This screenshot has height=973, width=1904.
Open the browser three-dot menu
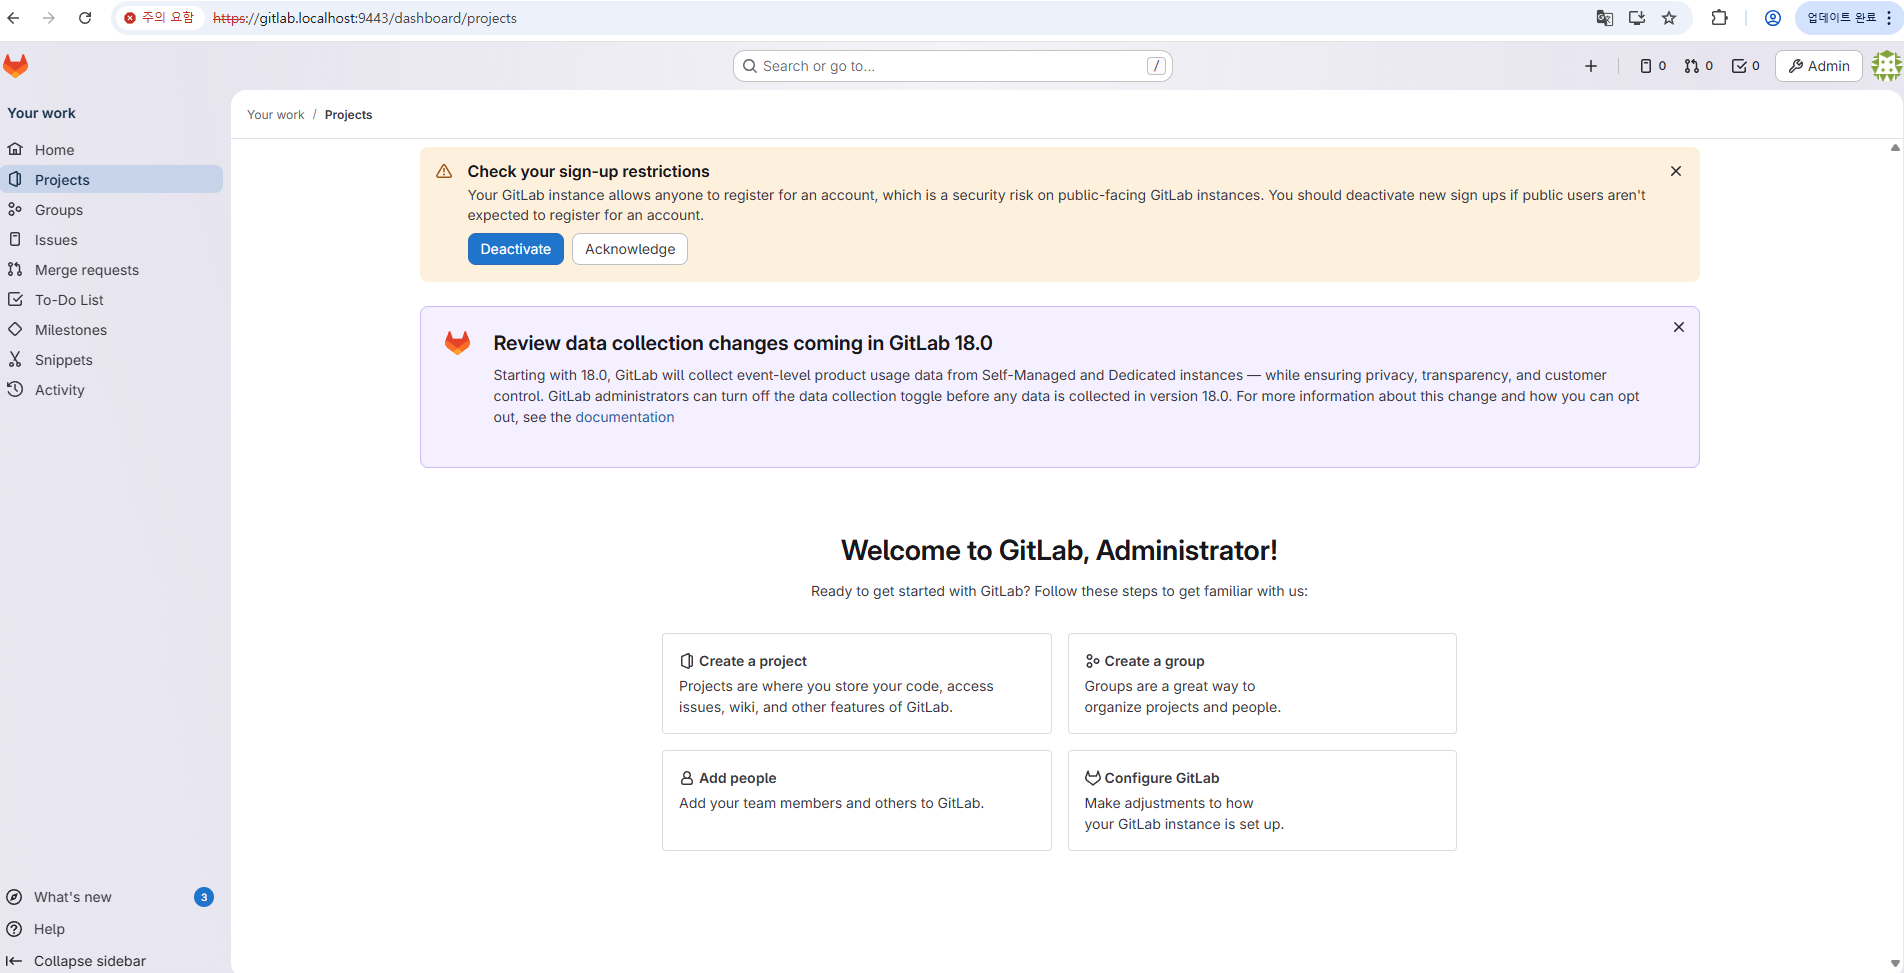tap(1889, 18)
